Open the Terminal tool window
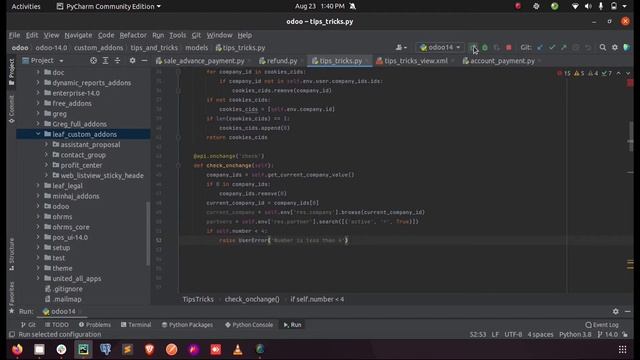This screenshot has width=640, height=360. pos(136,325)
